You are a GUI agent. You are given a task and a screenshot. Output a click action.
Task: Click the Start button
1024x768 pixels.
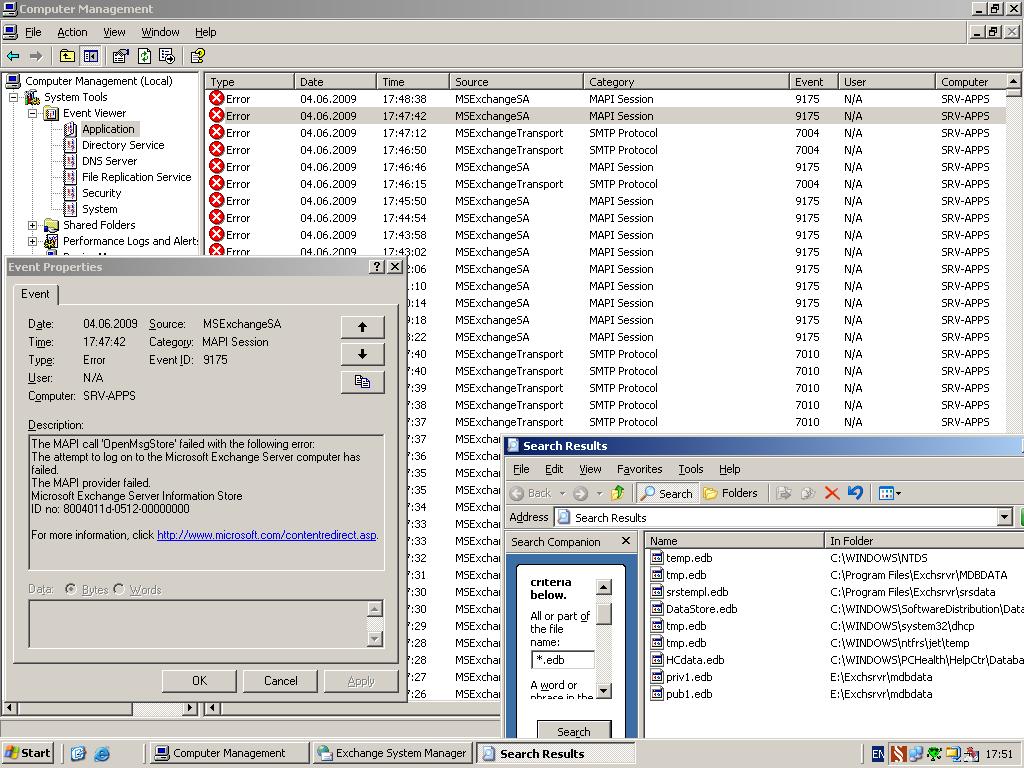(x=27, y=753)
